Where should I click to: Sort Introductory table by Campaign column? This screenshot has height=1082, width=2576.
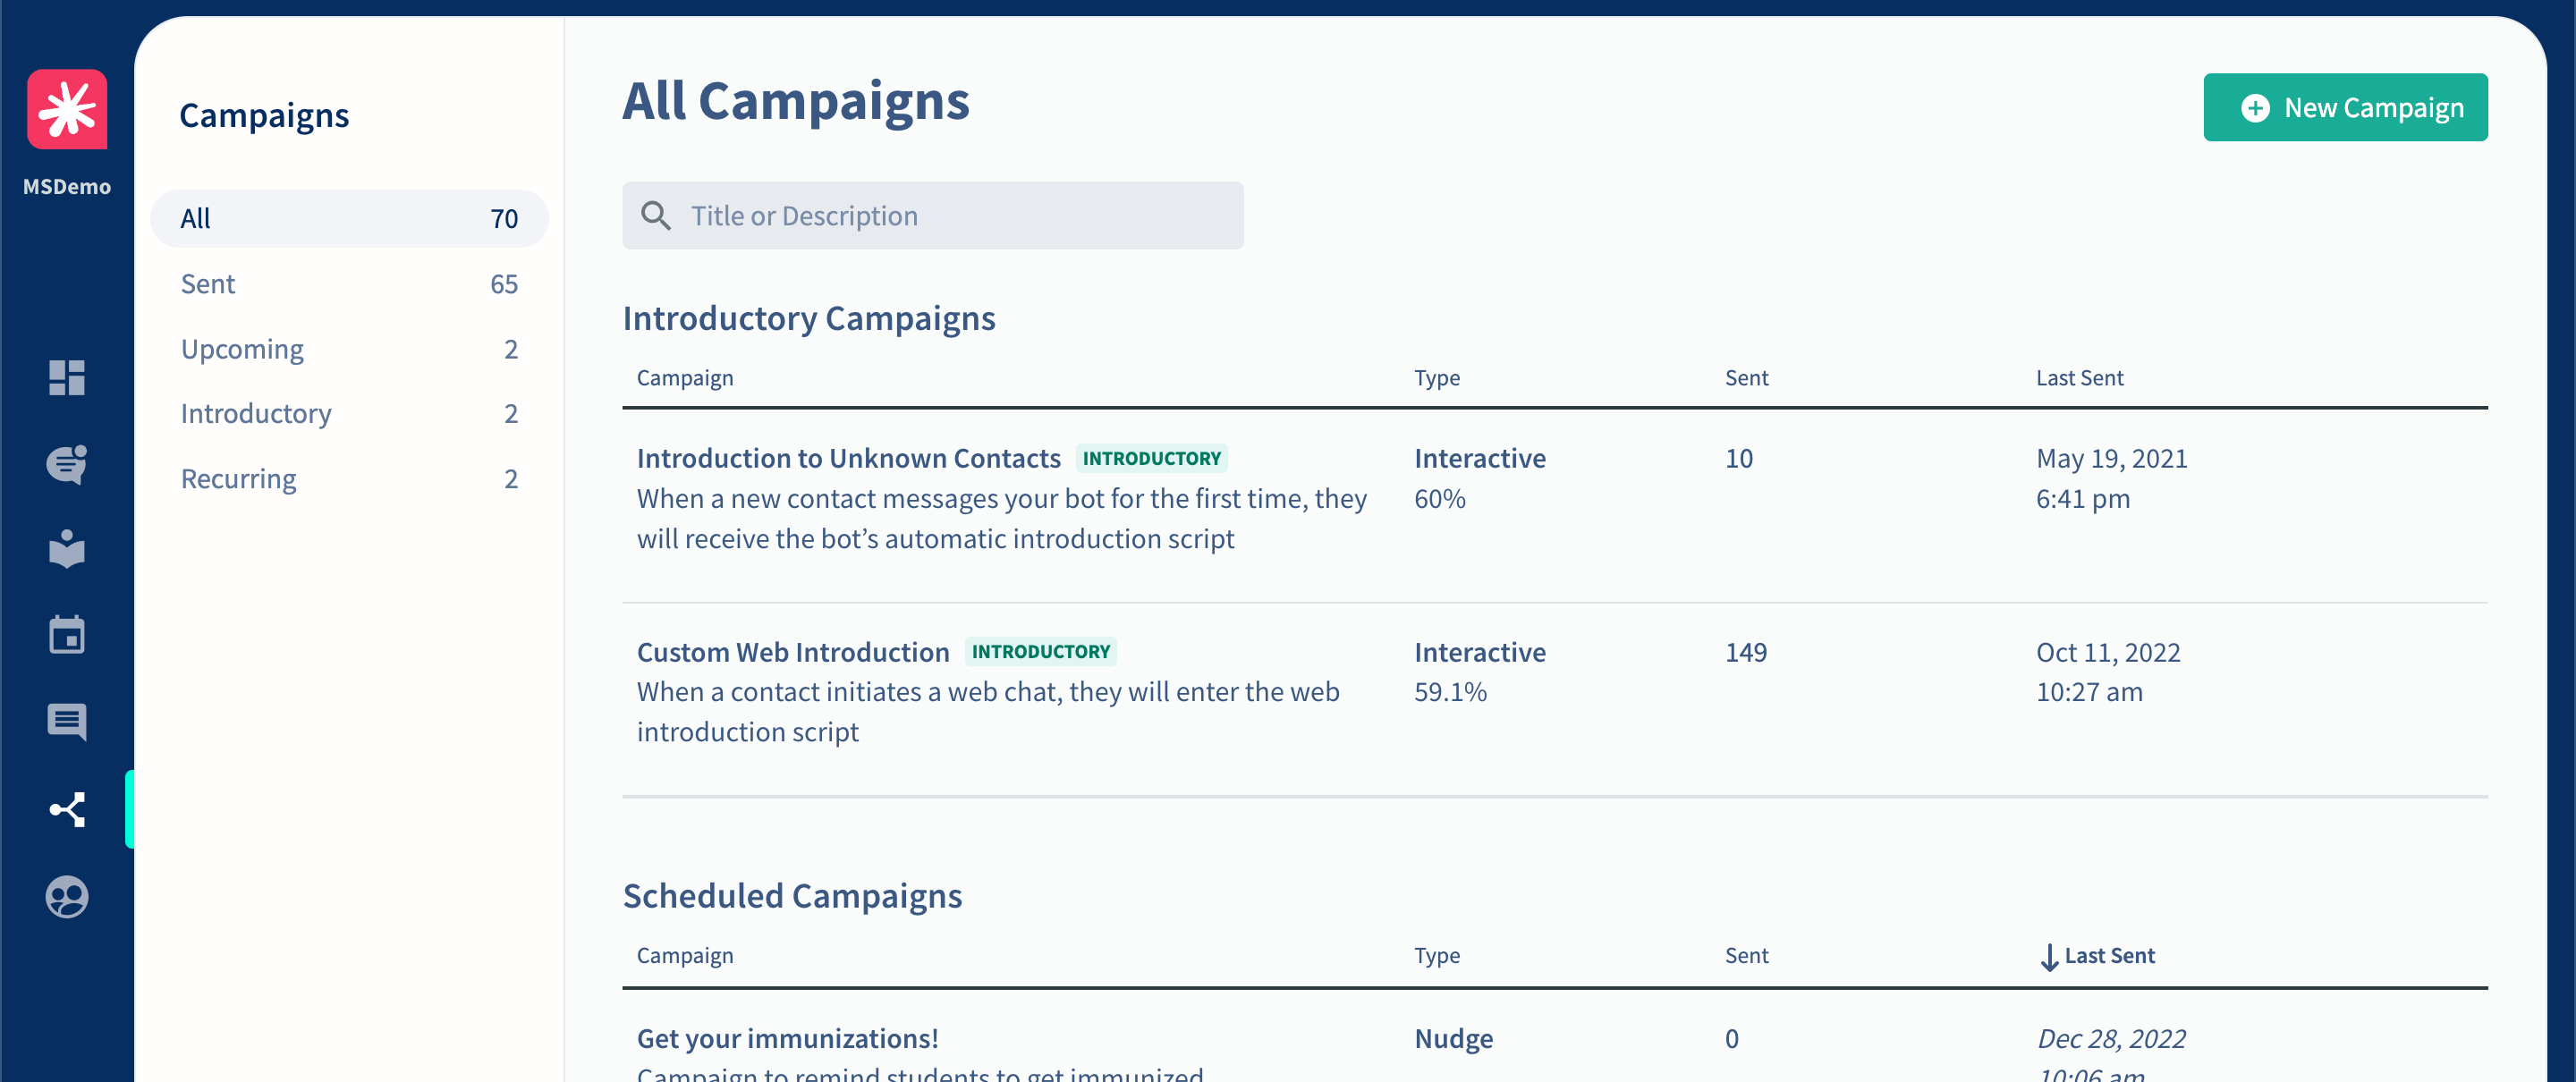(x=685, y=378)
